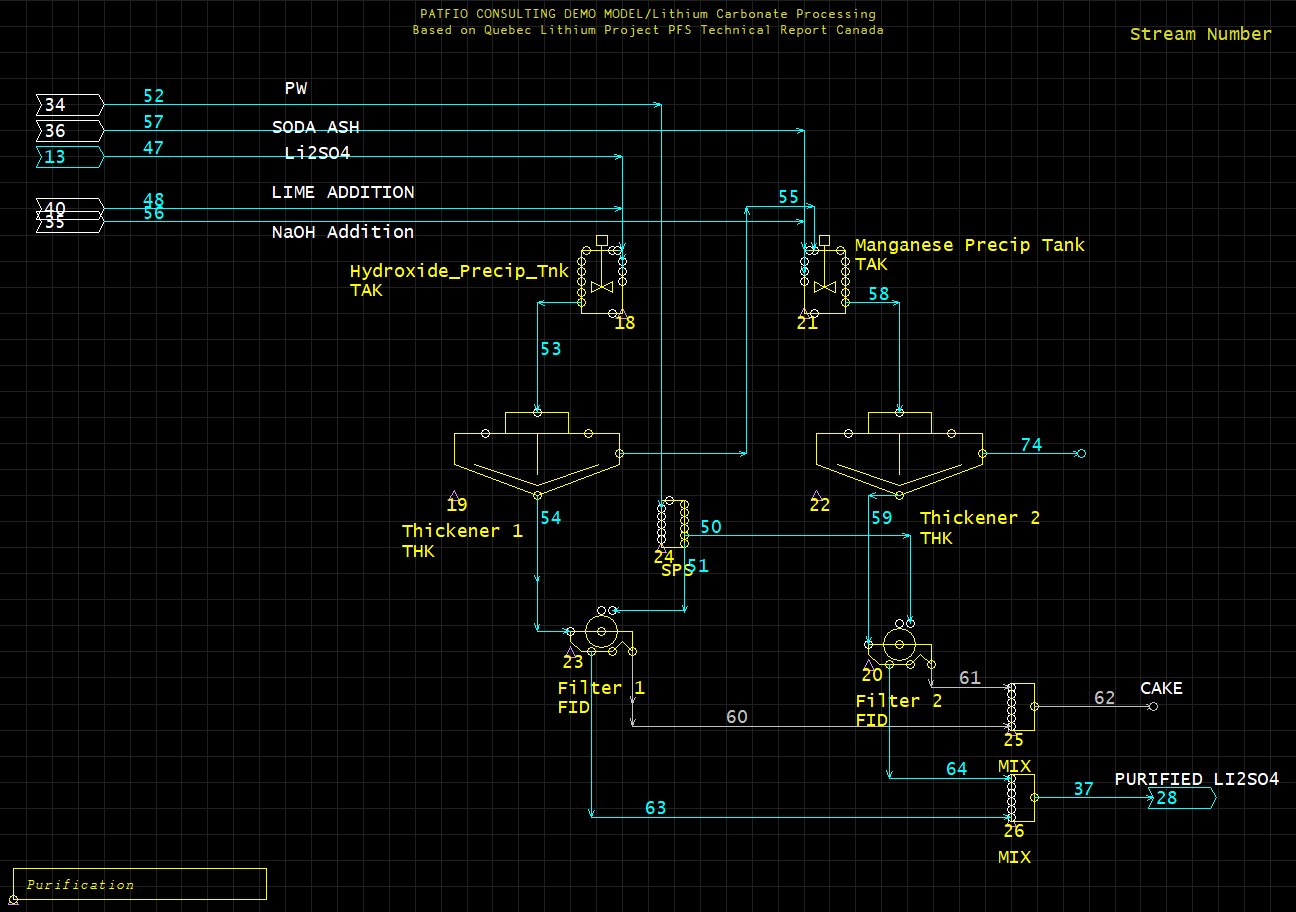Viewport: 1296px width, 912px height.
Task: Select the Stream Number legend label
Action: click(x=1200, y=34)
